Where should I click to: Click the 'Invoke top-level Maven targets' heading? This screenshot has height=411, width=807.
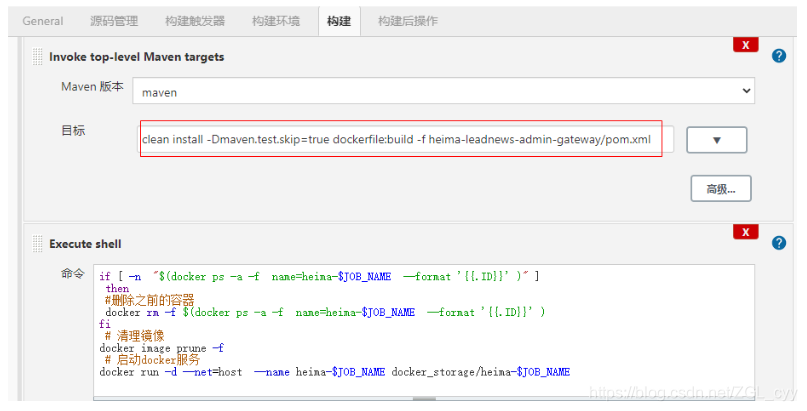[136, 57]
